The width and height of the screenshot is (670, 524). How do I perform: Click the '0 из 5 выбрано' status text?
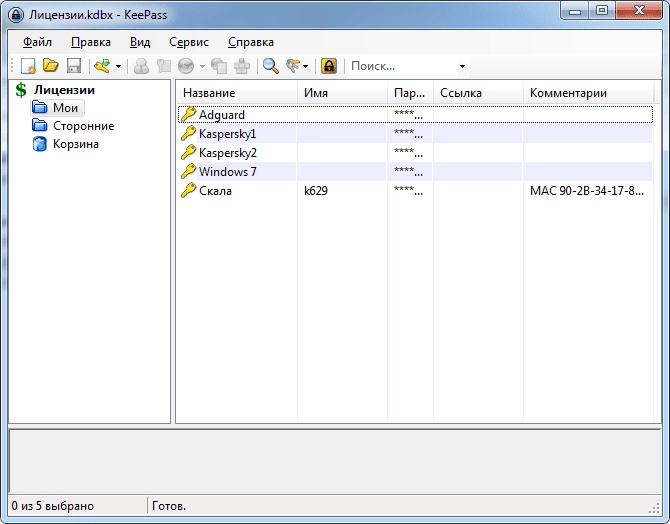click(53, 506)
